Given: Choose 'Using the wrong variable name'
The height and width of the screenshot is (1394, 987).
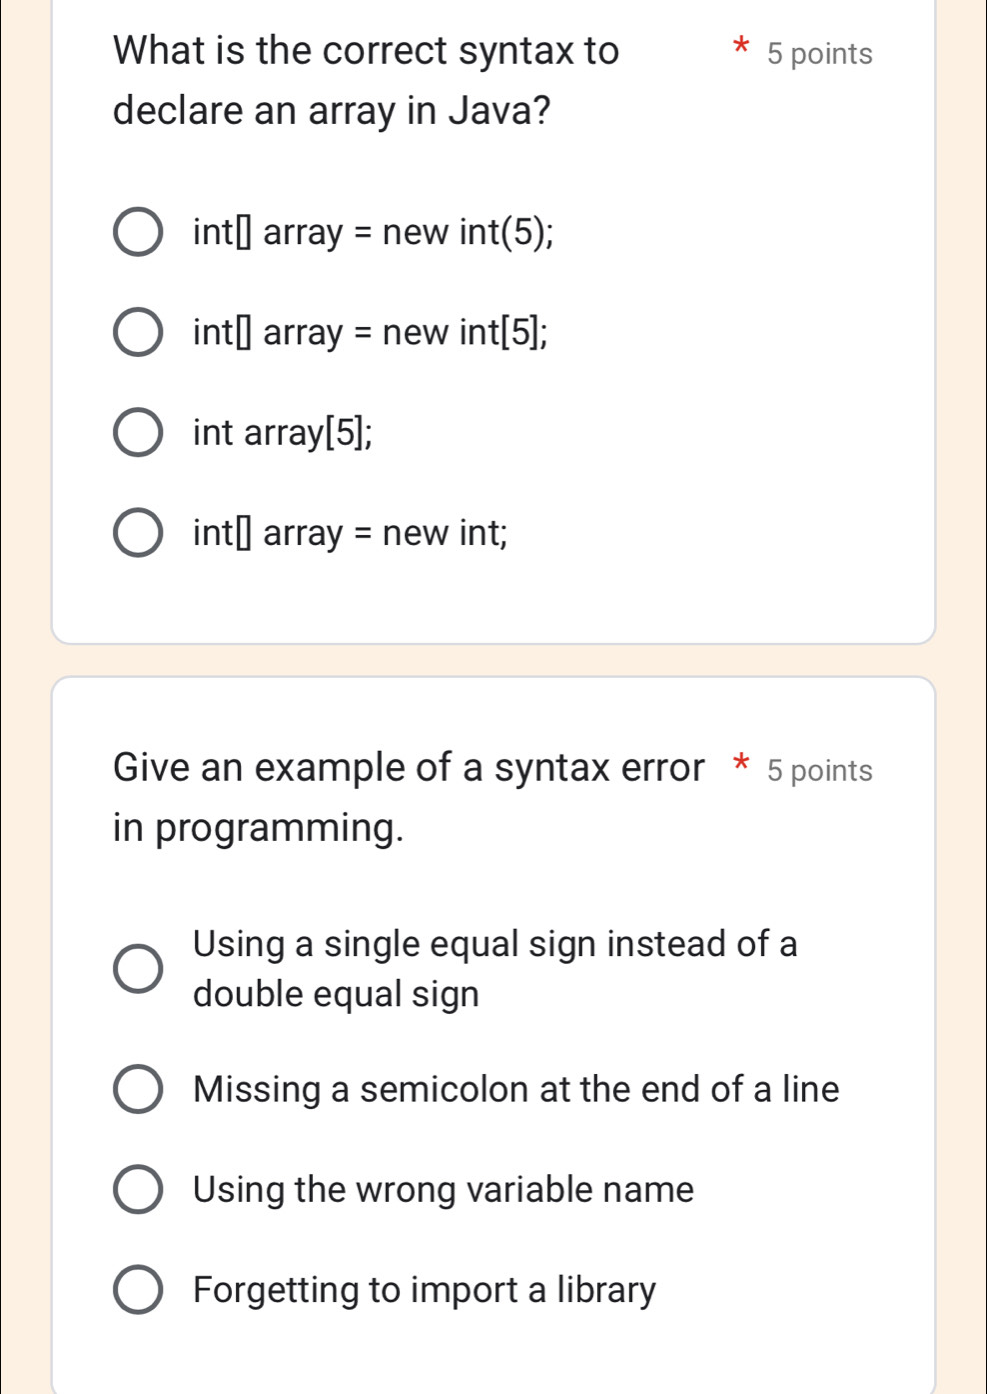Looking at the screenshot, I should click(138, 1190).
